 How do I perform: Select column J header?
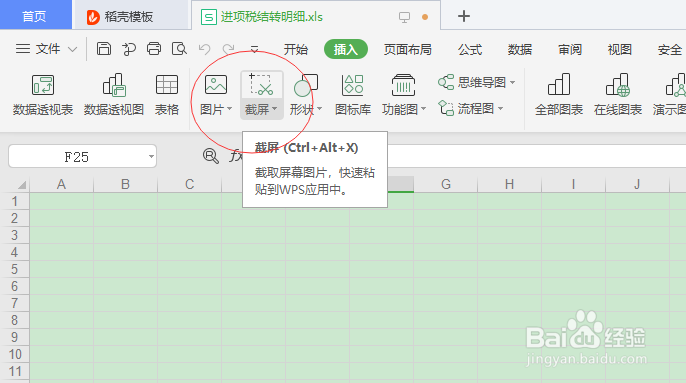click(637, 184)
